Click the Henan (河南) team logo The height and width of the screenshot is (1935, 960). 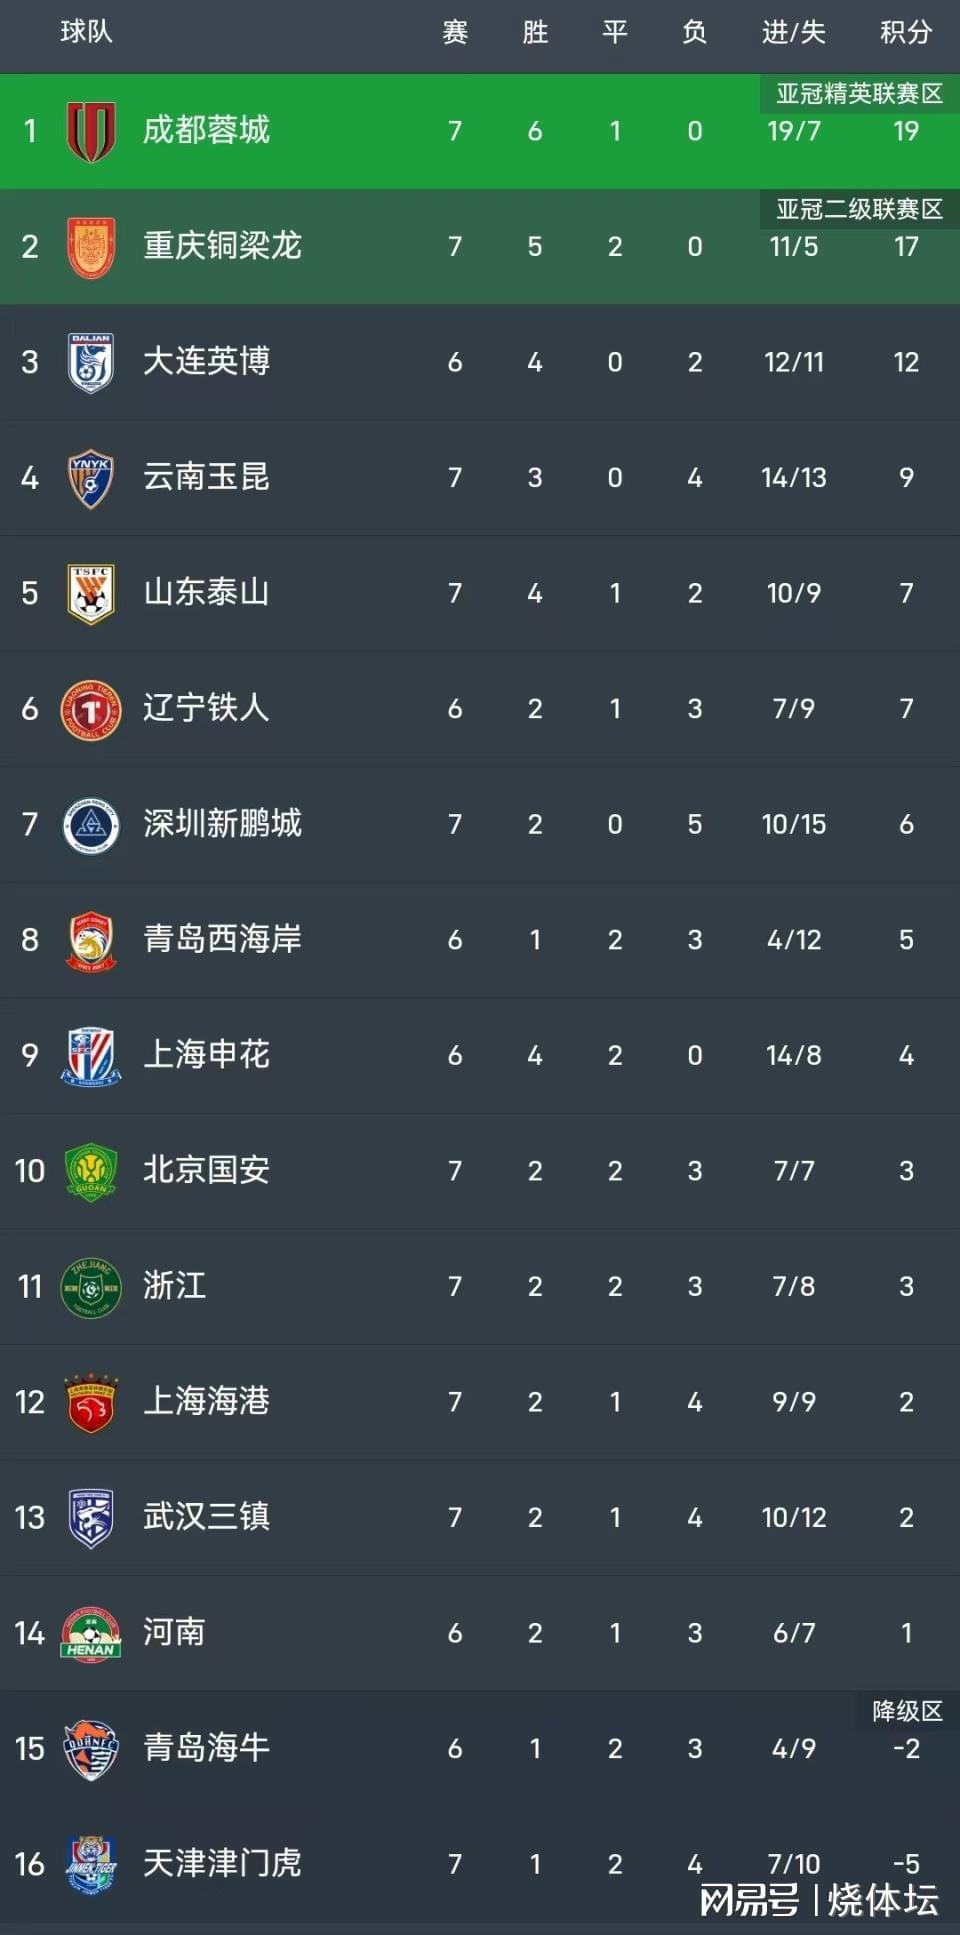click(x=91, y=1633)
